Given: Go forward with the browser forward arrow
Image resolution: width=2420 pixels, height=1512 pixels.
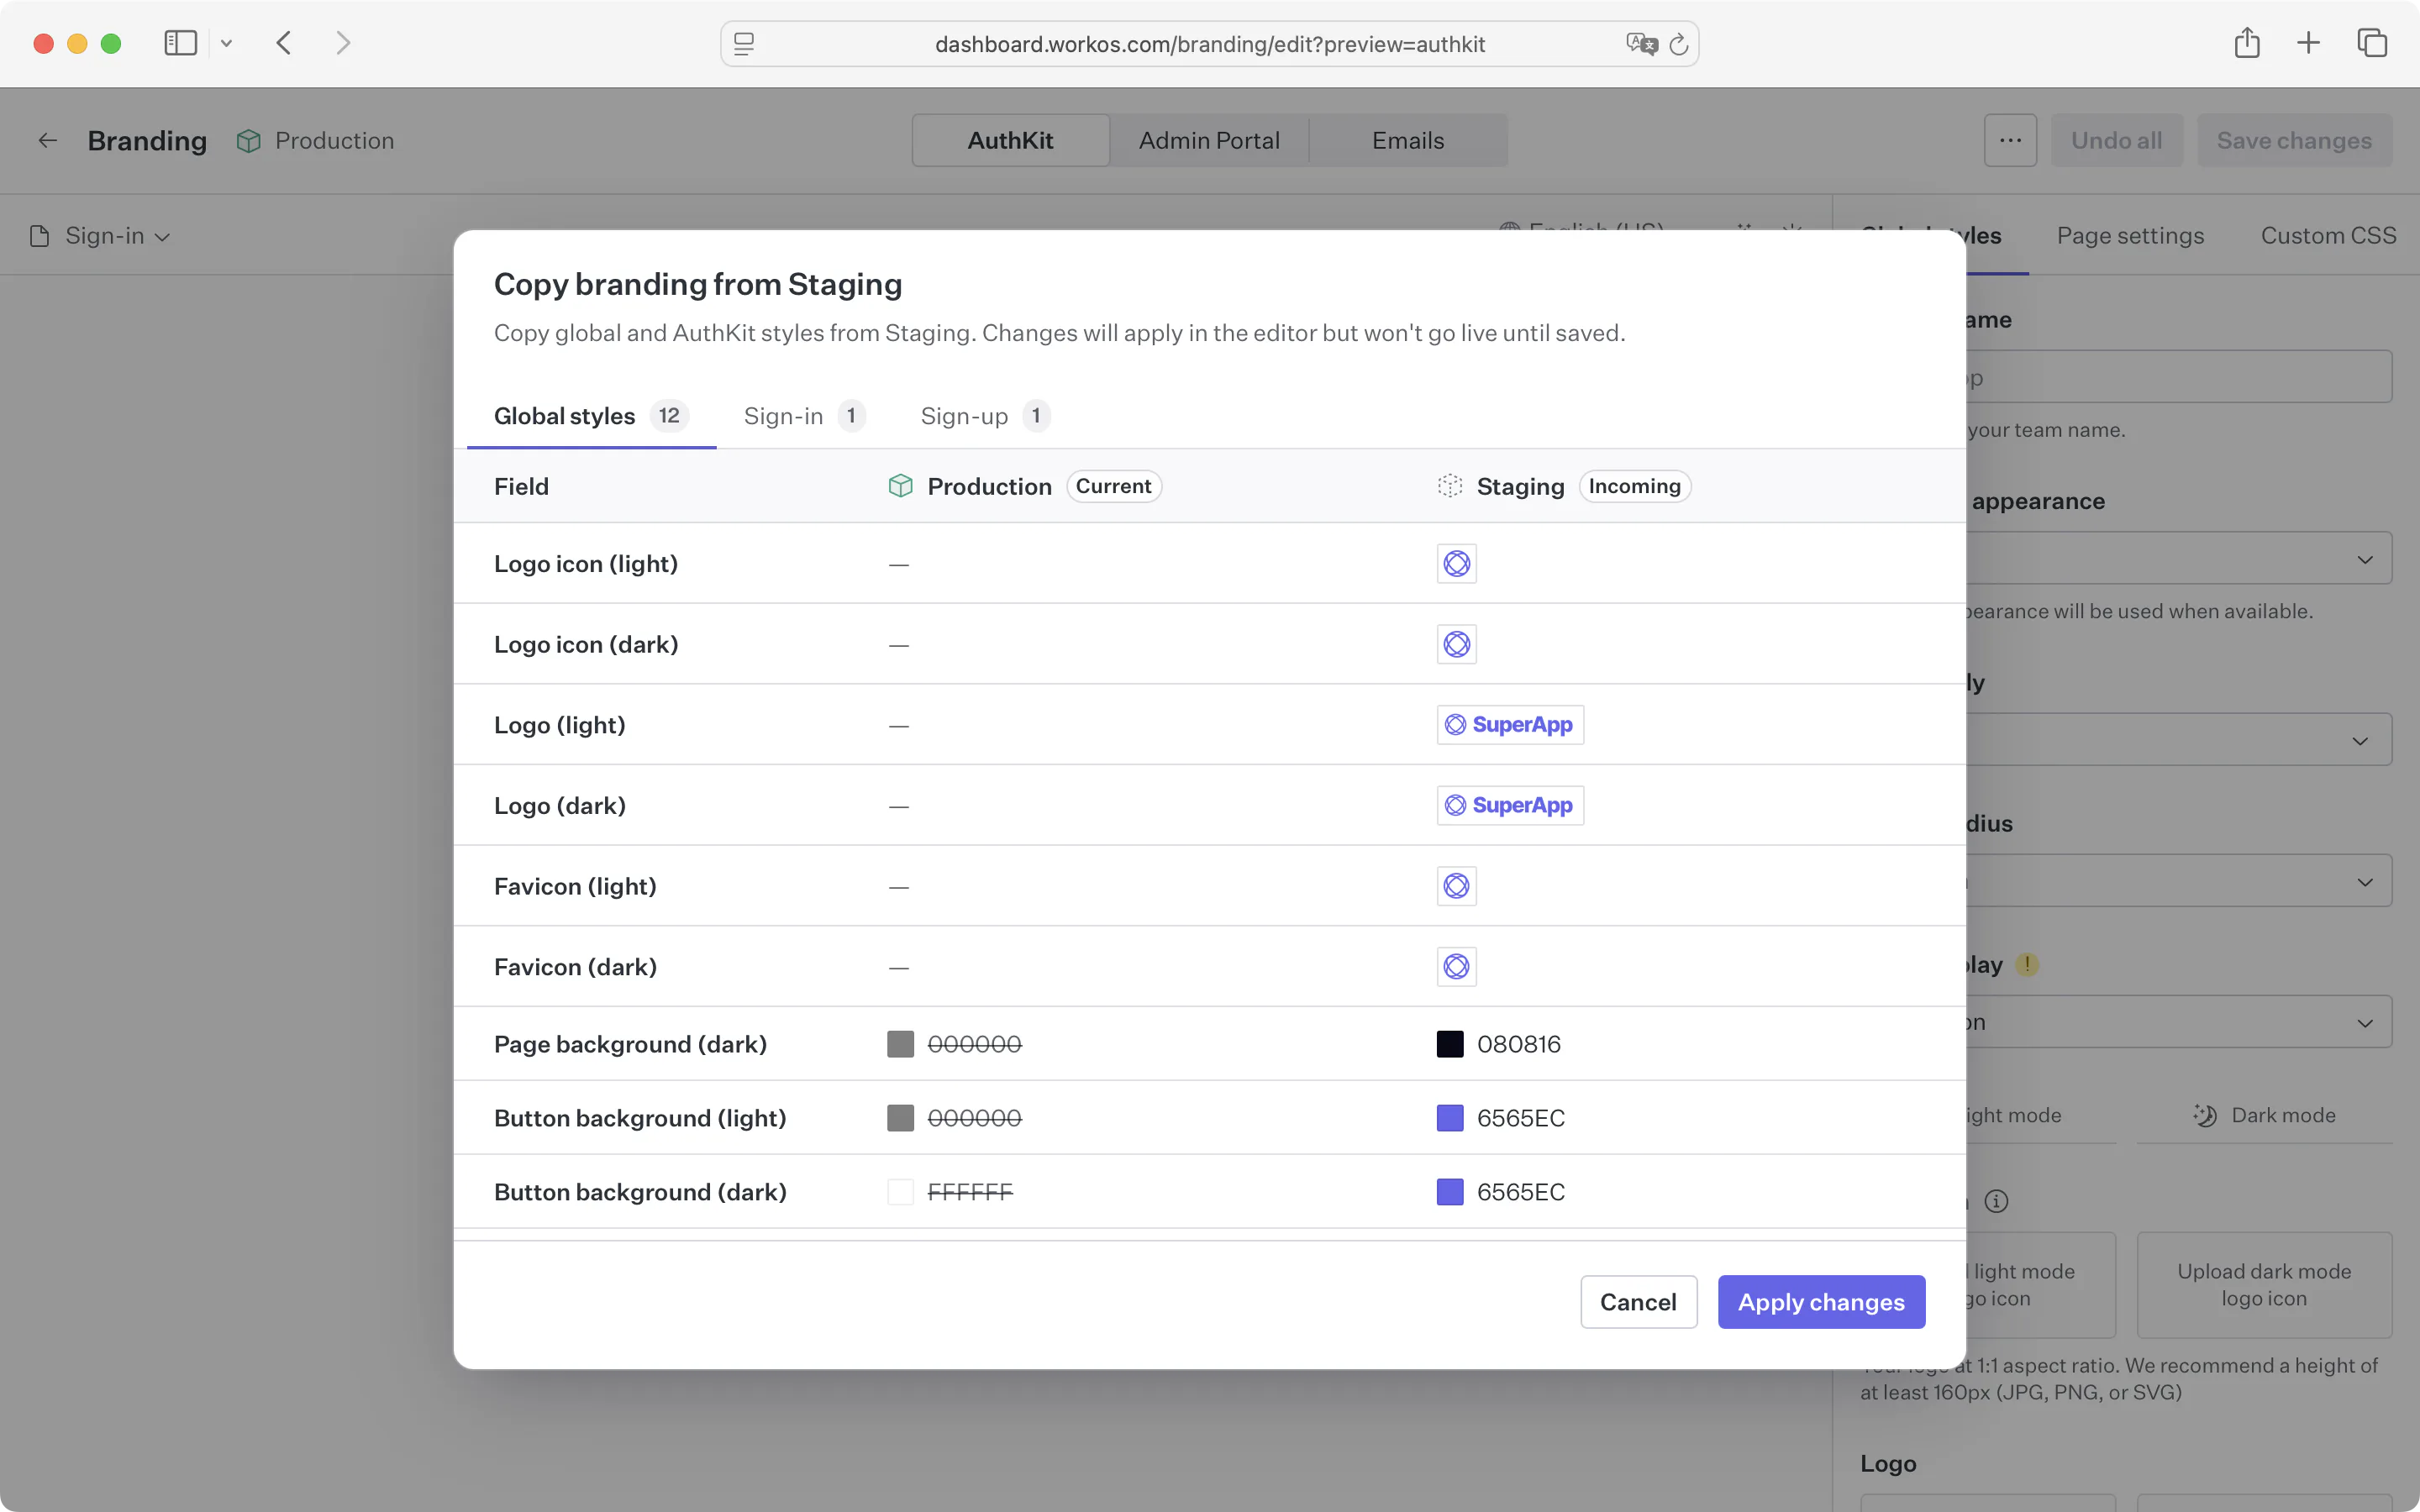Looking at the screenshot, I should click(343, 43).
